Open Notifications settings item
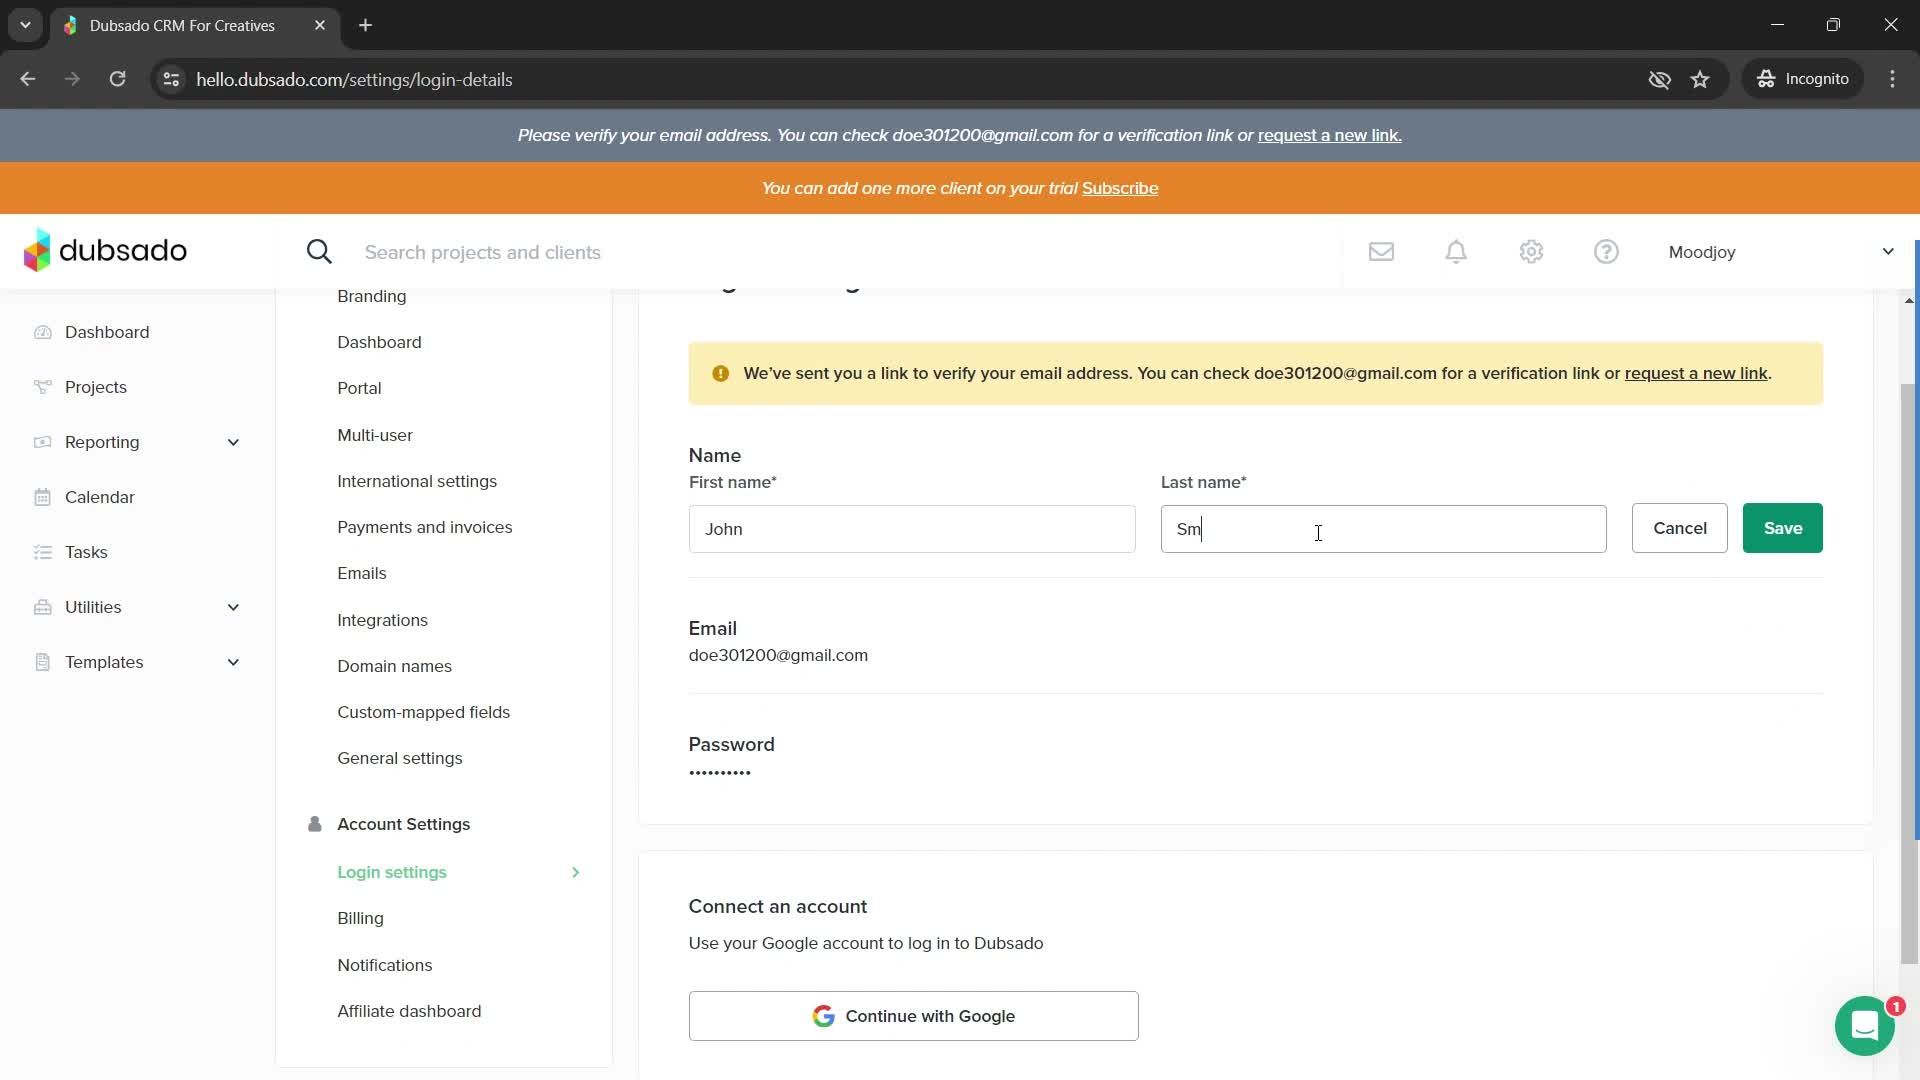The width and height of the screenshot is (1920, 1080). coord(384,965)
